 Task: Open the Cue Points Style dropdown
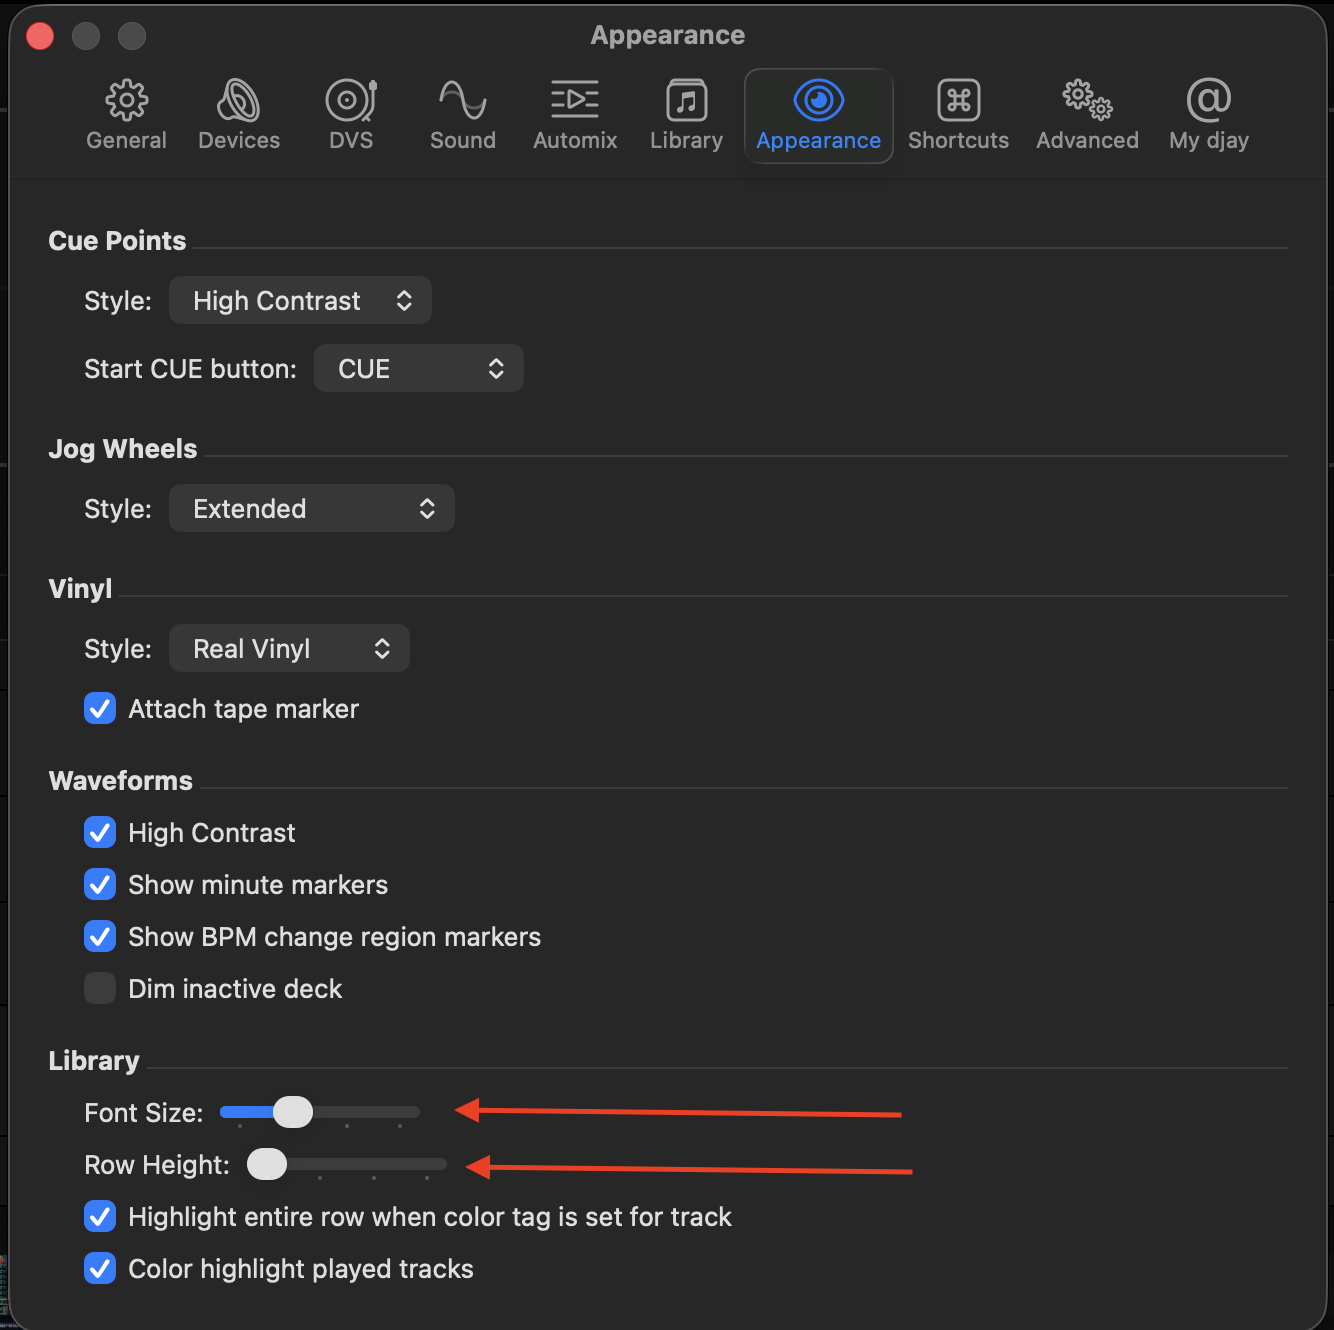pos(300,301)
